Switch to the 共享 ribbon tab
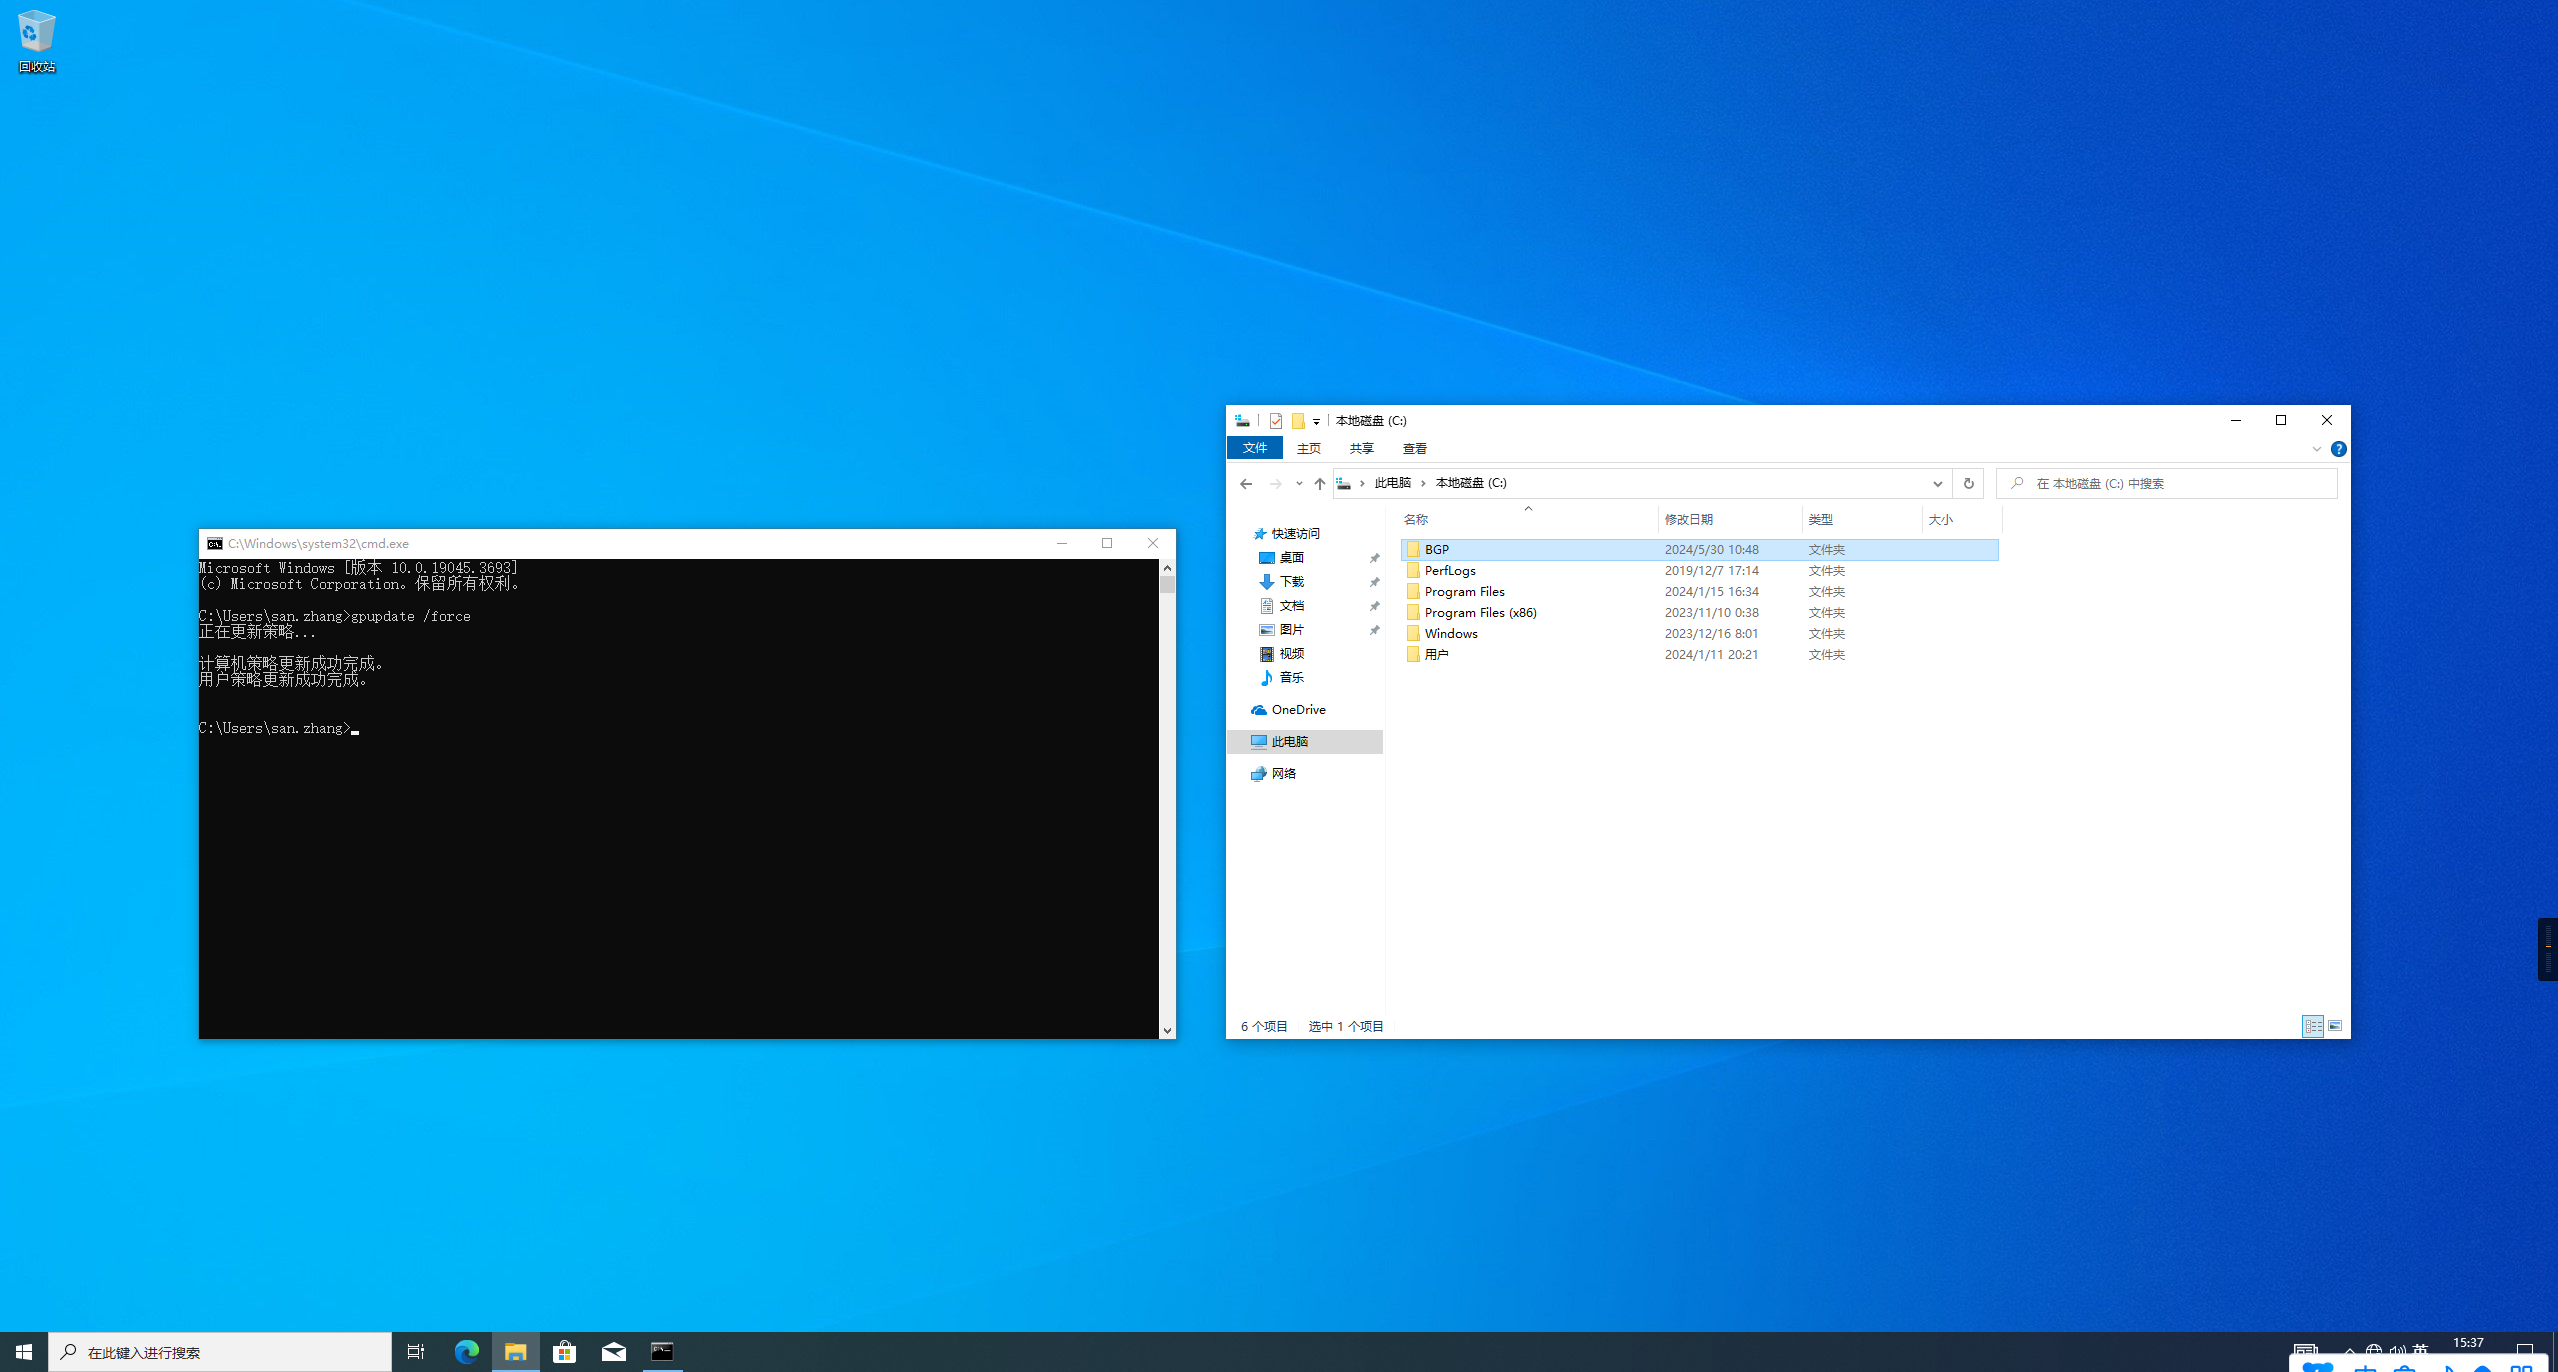The height and width of the screenshot is (1372, 2558). tap(1361, 448)
